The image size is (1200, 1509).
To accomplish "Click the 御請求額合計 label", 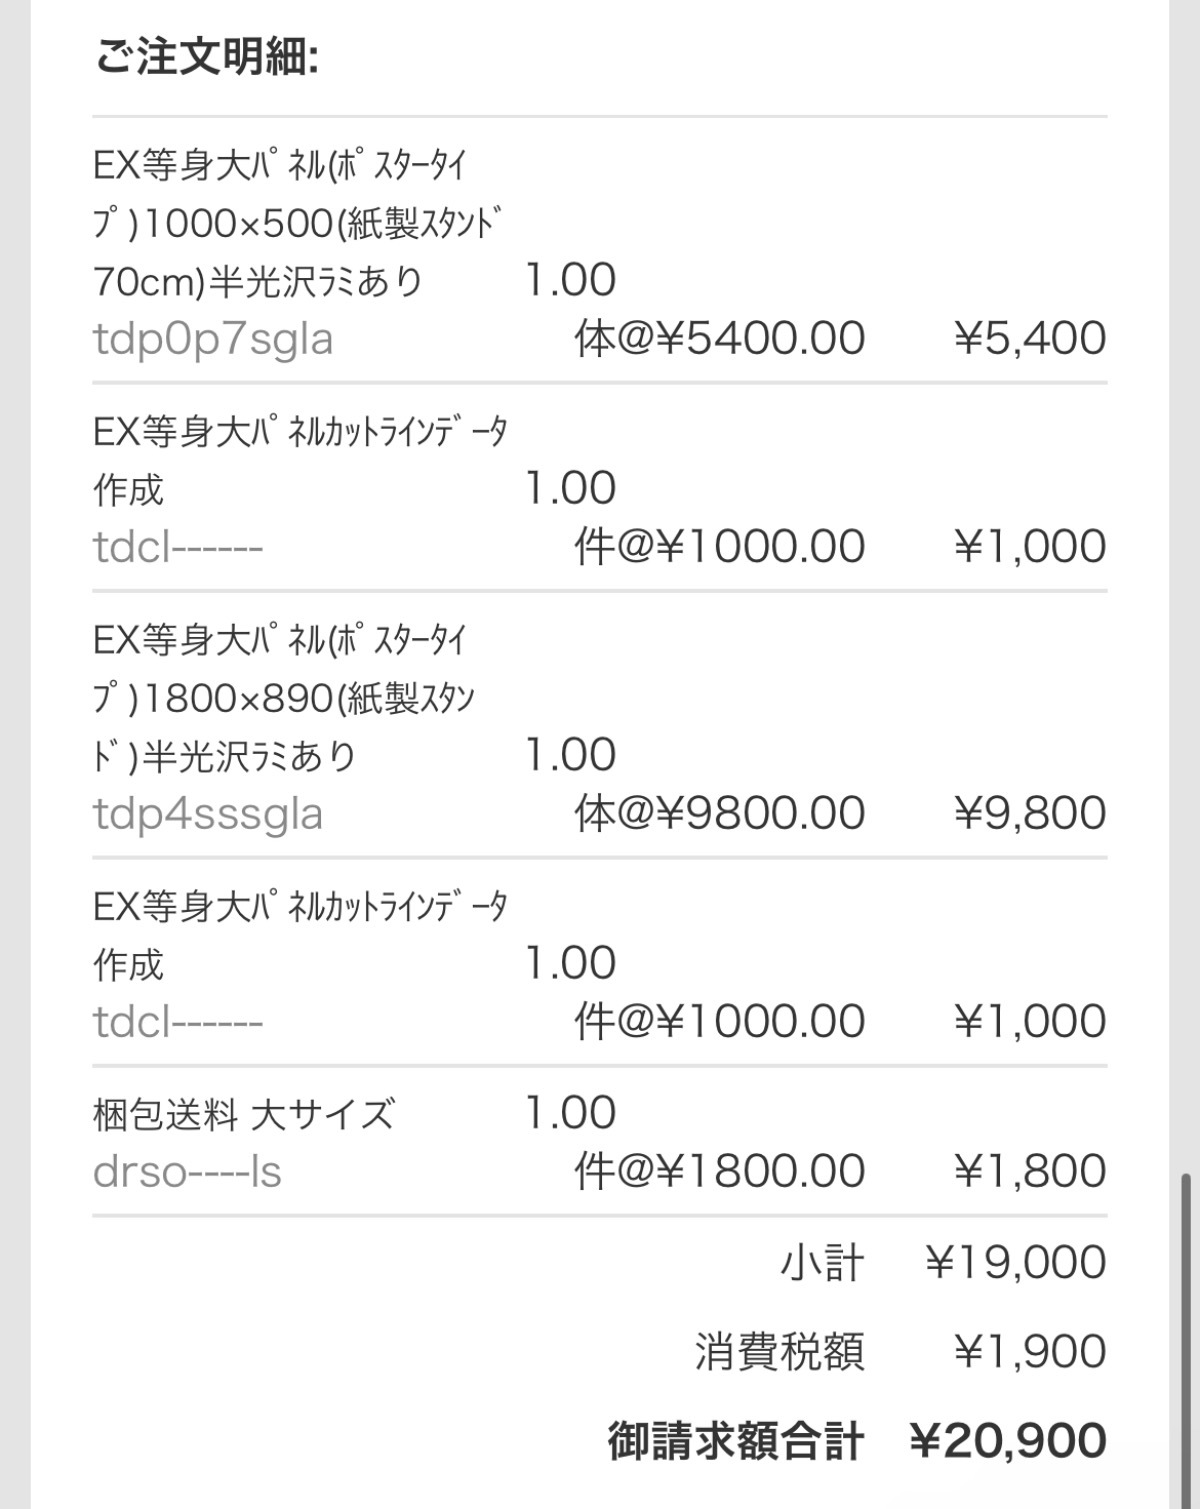I will [736, 1441].
